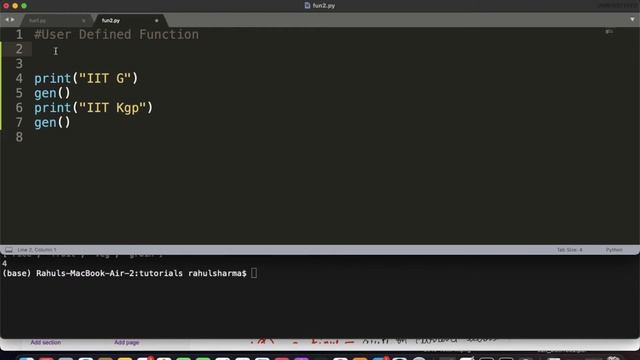The width and height of the screenshot is (640, 360).
Task: Click the fun2.py file icon in title bar
Action: 307,5
